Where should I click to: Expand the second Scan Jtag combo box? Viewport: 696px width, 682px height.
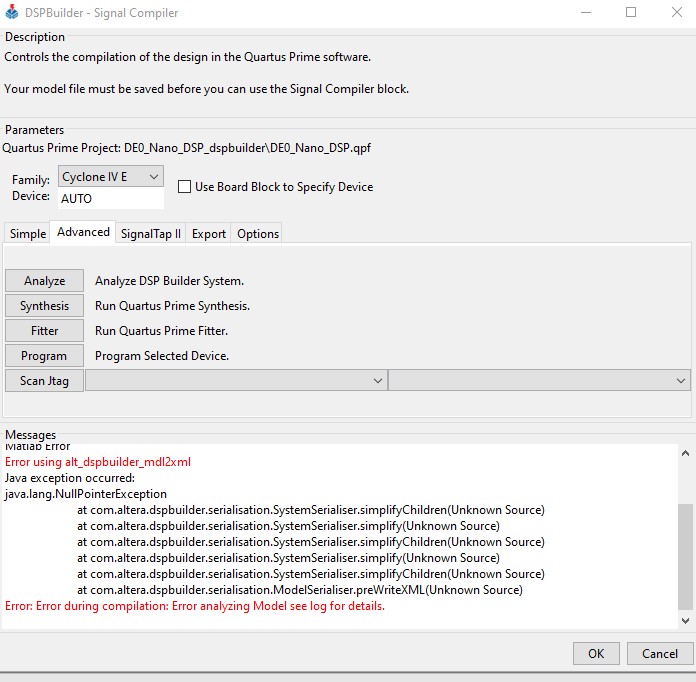point(539,381)
